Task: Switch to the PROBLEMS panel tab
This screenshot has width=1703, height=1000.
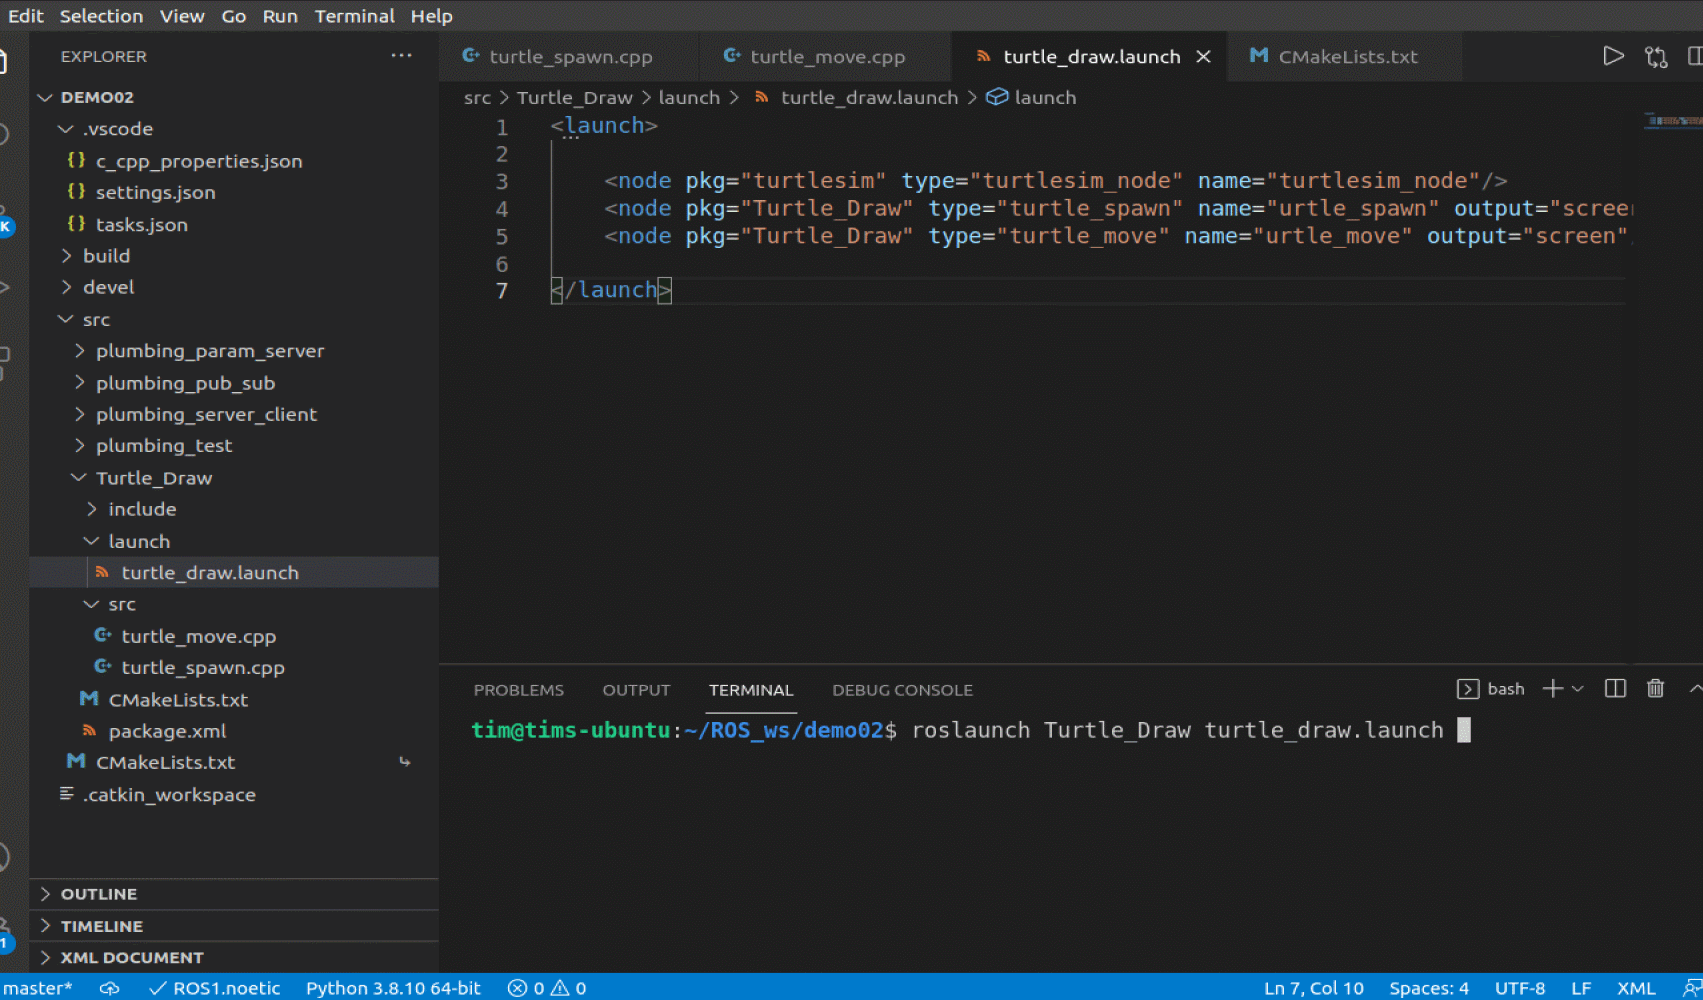Action: pyautogui.click(x=518, y=690)
